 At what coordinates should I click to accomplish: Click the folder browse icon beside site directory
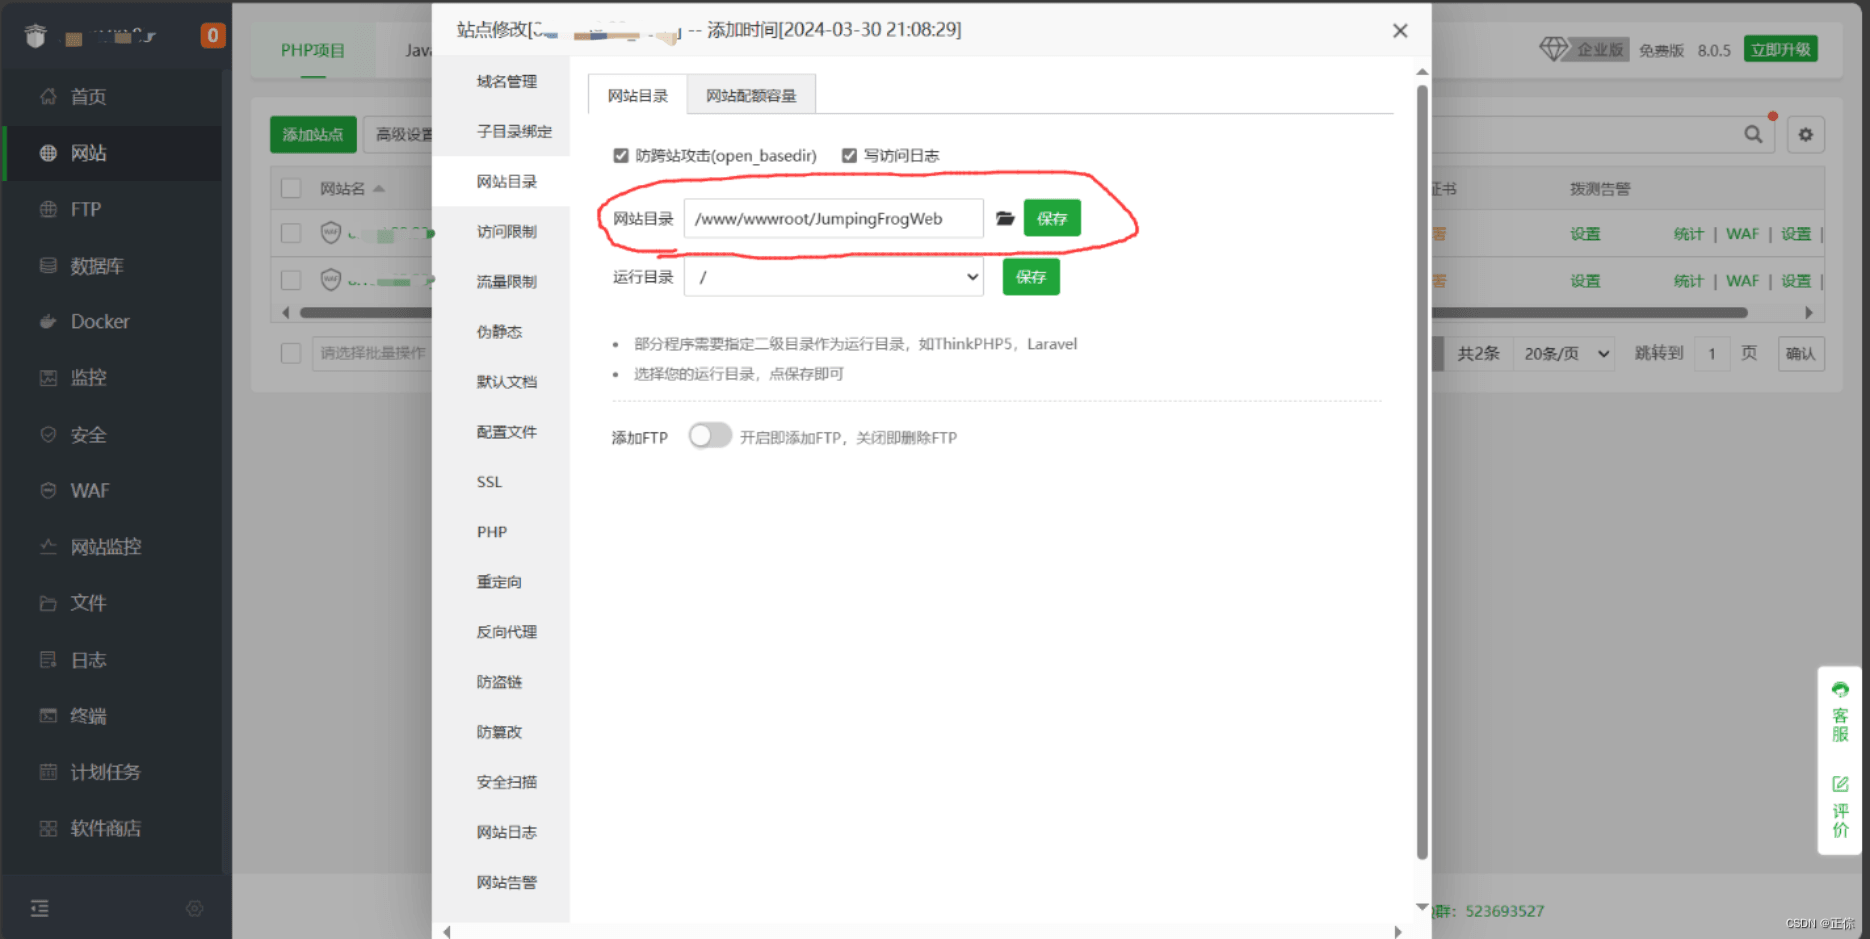(1005, 219)
